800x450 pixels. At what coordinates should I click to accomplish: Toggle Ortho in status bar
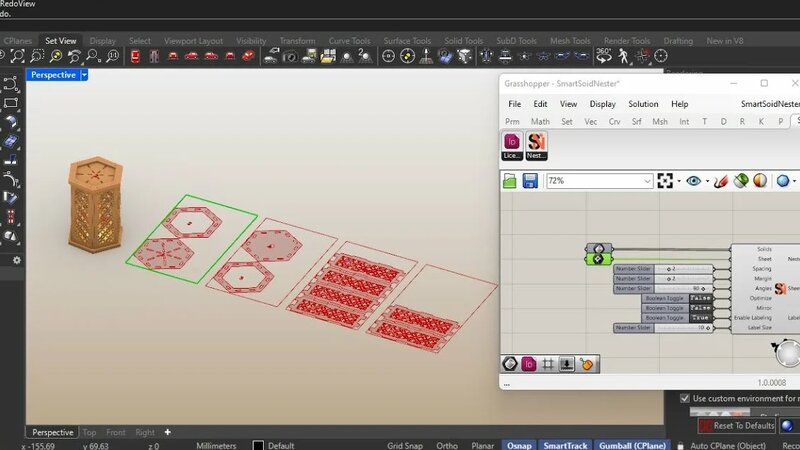point(447,445)
